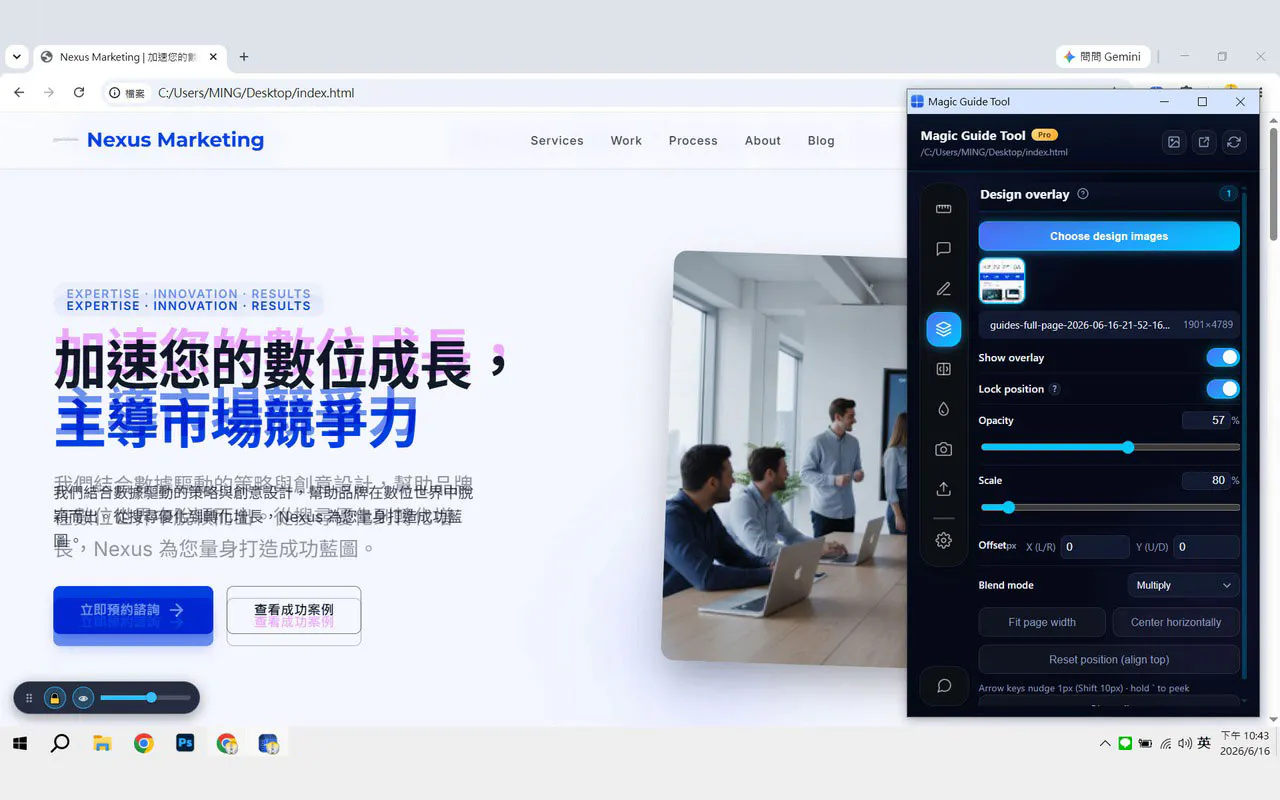This screenshot has height=800, width=1280.
Task: Click the floating bar drag handle dots
Action: coord(29,698)
